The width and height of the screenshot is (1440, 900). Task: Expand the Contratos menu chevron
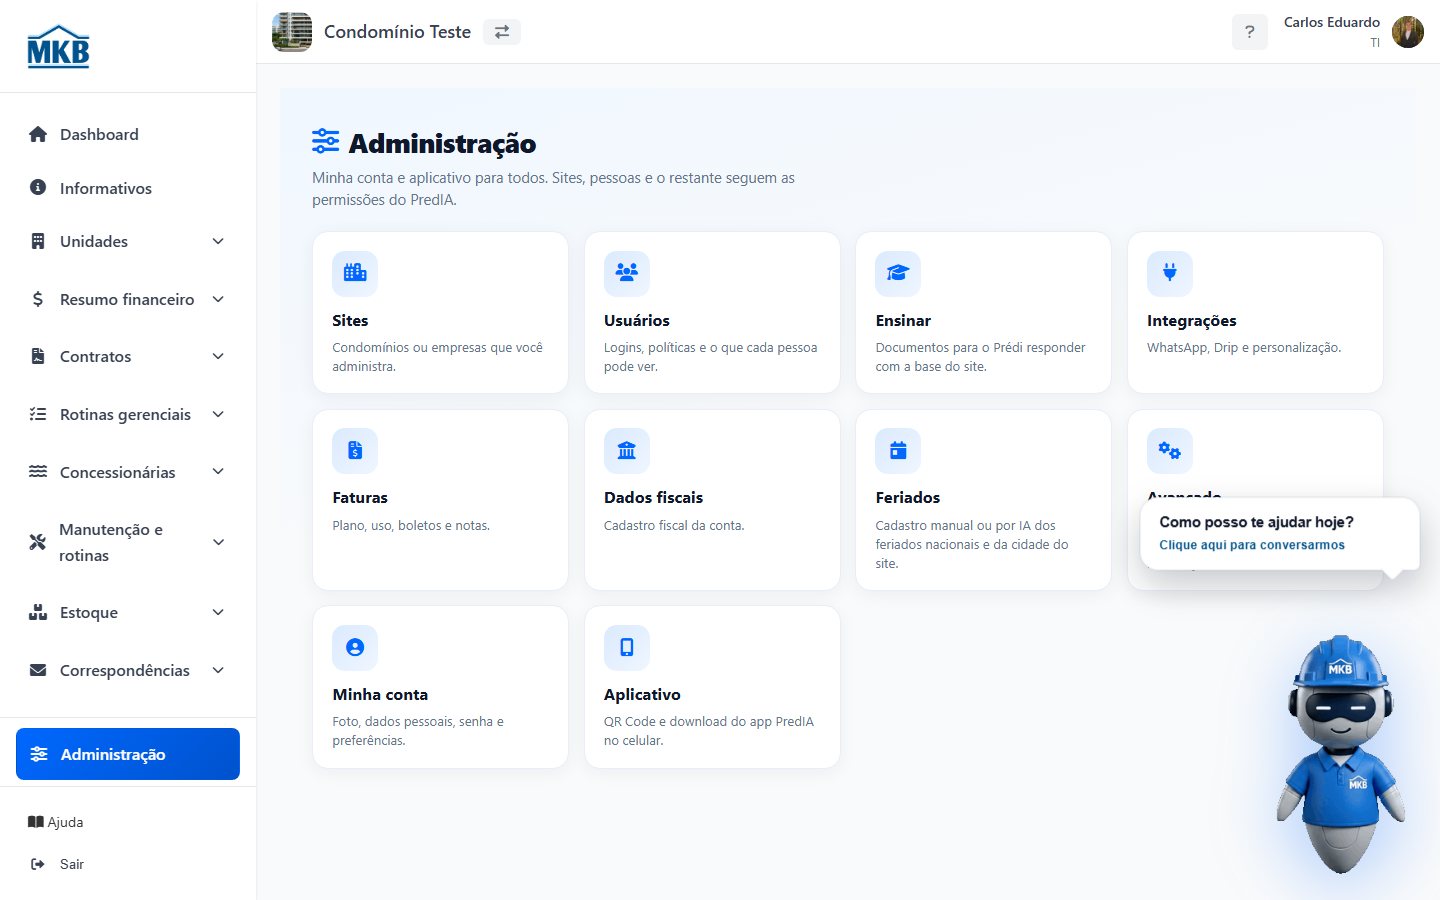tap(218, 357)
